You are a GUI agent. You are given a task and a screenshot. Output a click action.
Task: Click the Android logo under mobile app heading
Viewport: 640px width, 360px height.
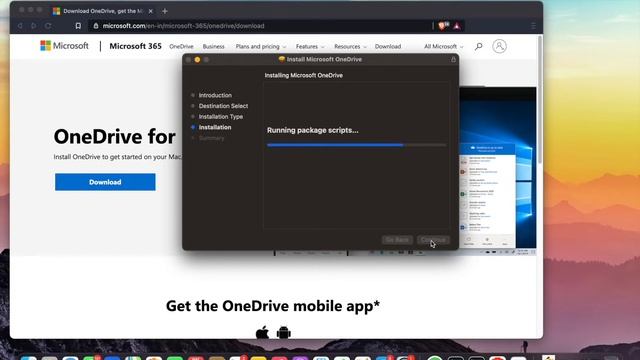[284, 333]
